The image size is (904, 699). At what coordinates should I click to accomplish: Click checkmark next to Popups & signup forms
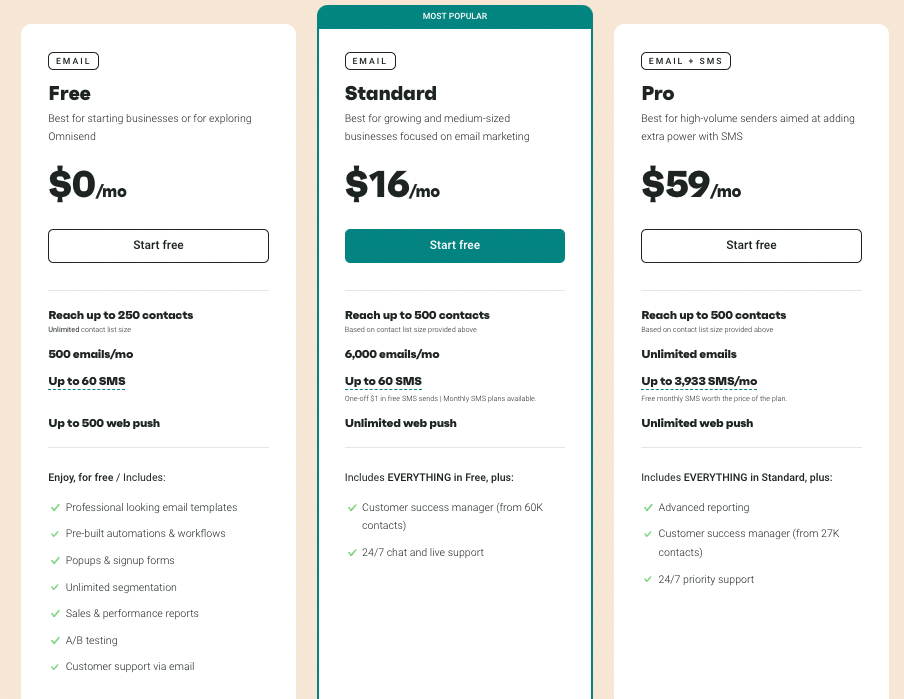pos(55,561)
